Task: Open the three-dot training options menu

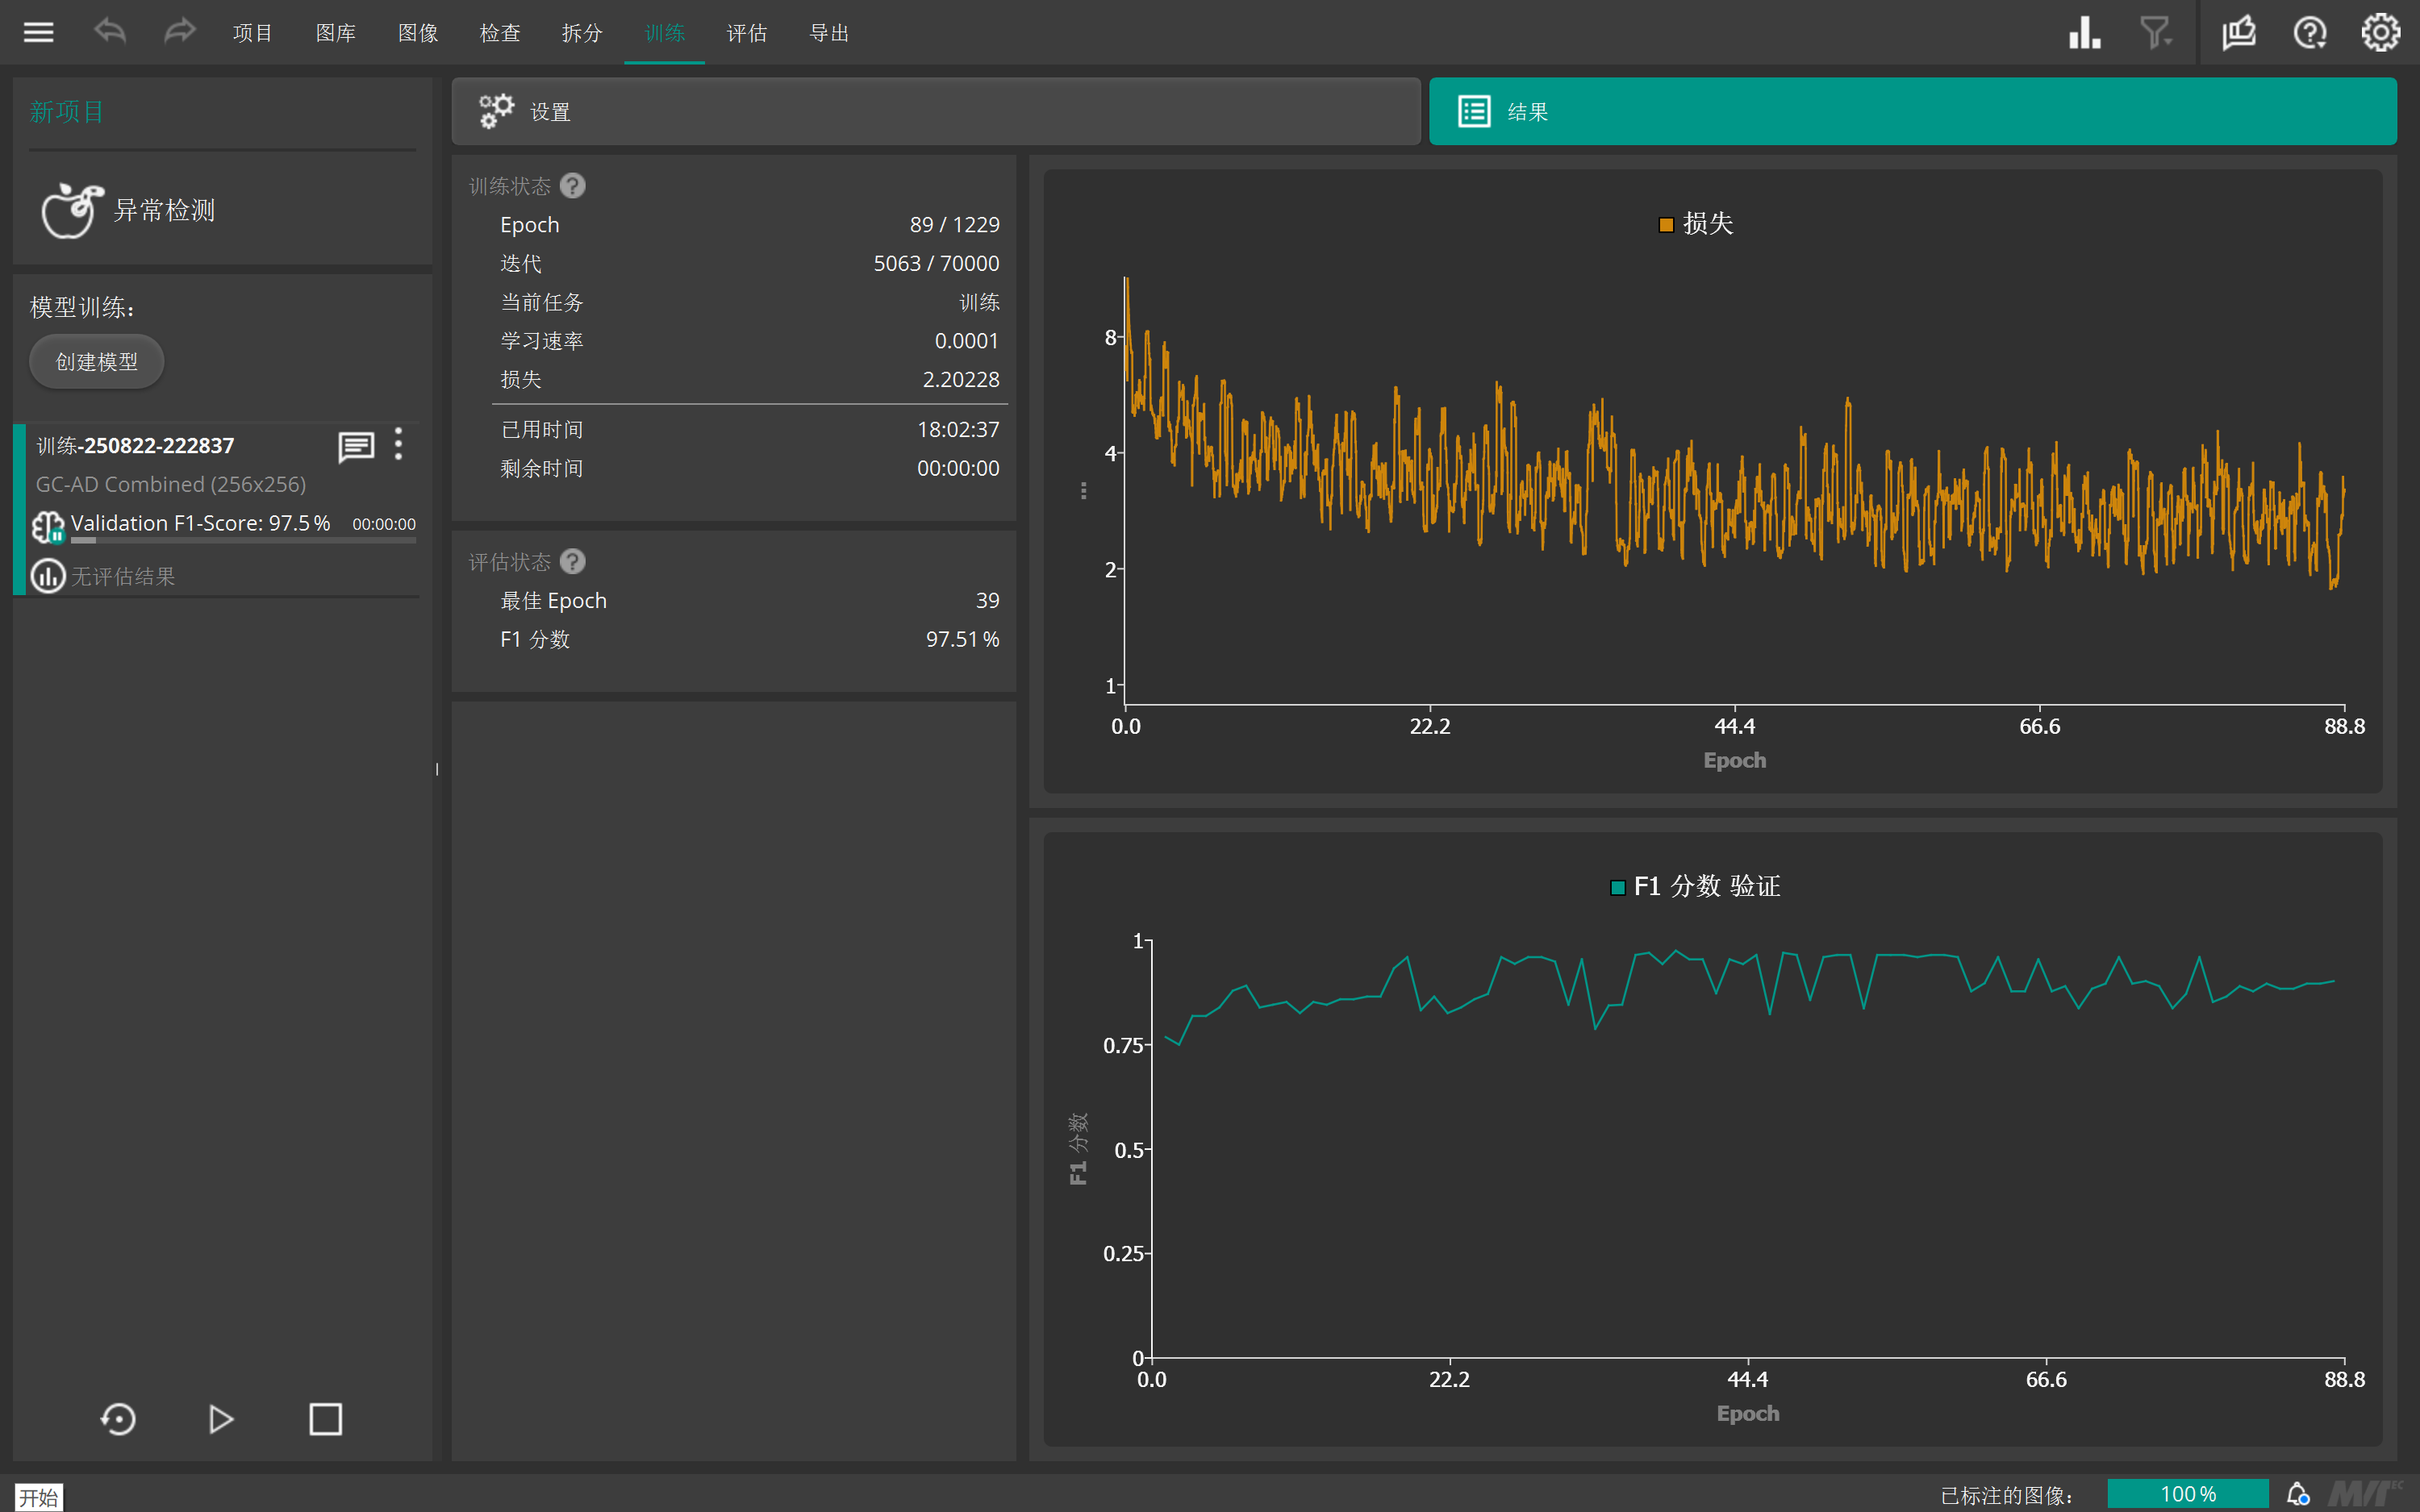Action: point(398,444)
